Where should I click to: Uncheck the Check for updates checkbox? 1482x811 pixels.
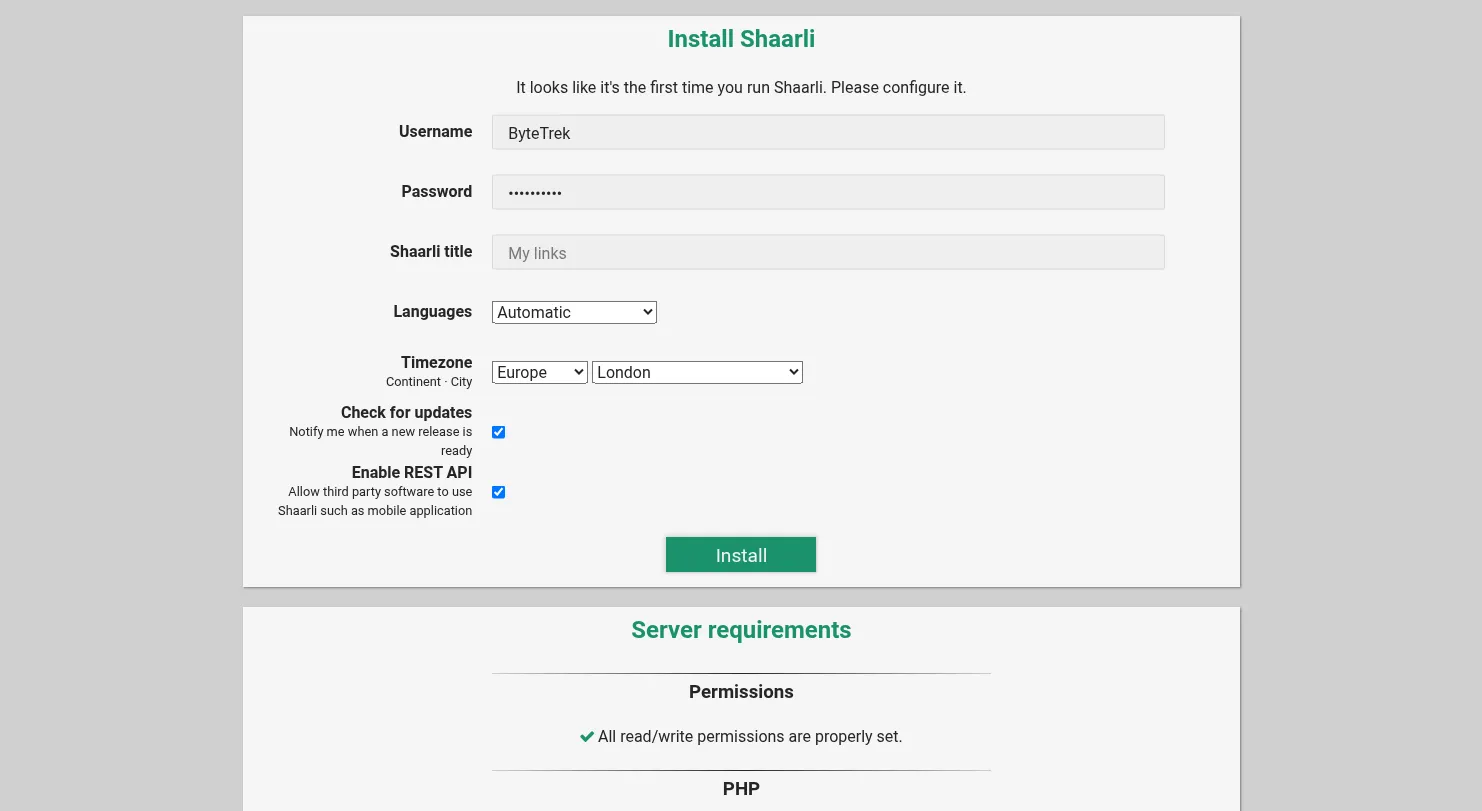coord(498,432)
